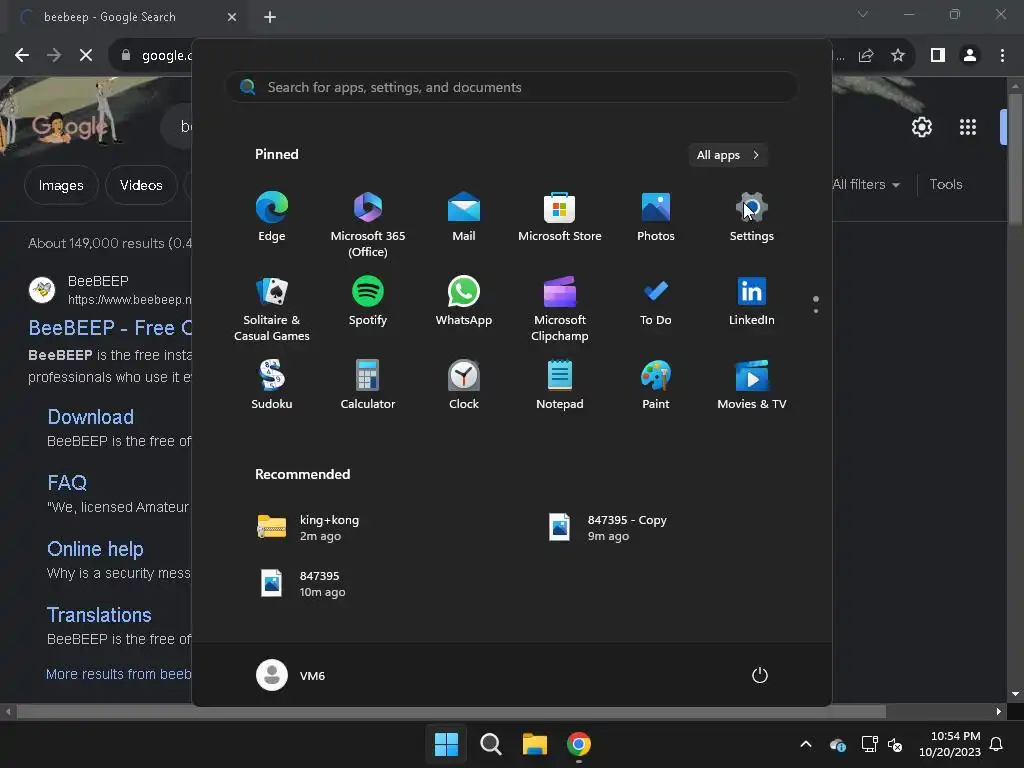The height and width of the screenshot is (768, 1024).
Task: Open the FAQ sitelink
Action: (67, 483)
